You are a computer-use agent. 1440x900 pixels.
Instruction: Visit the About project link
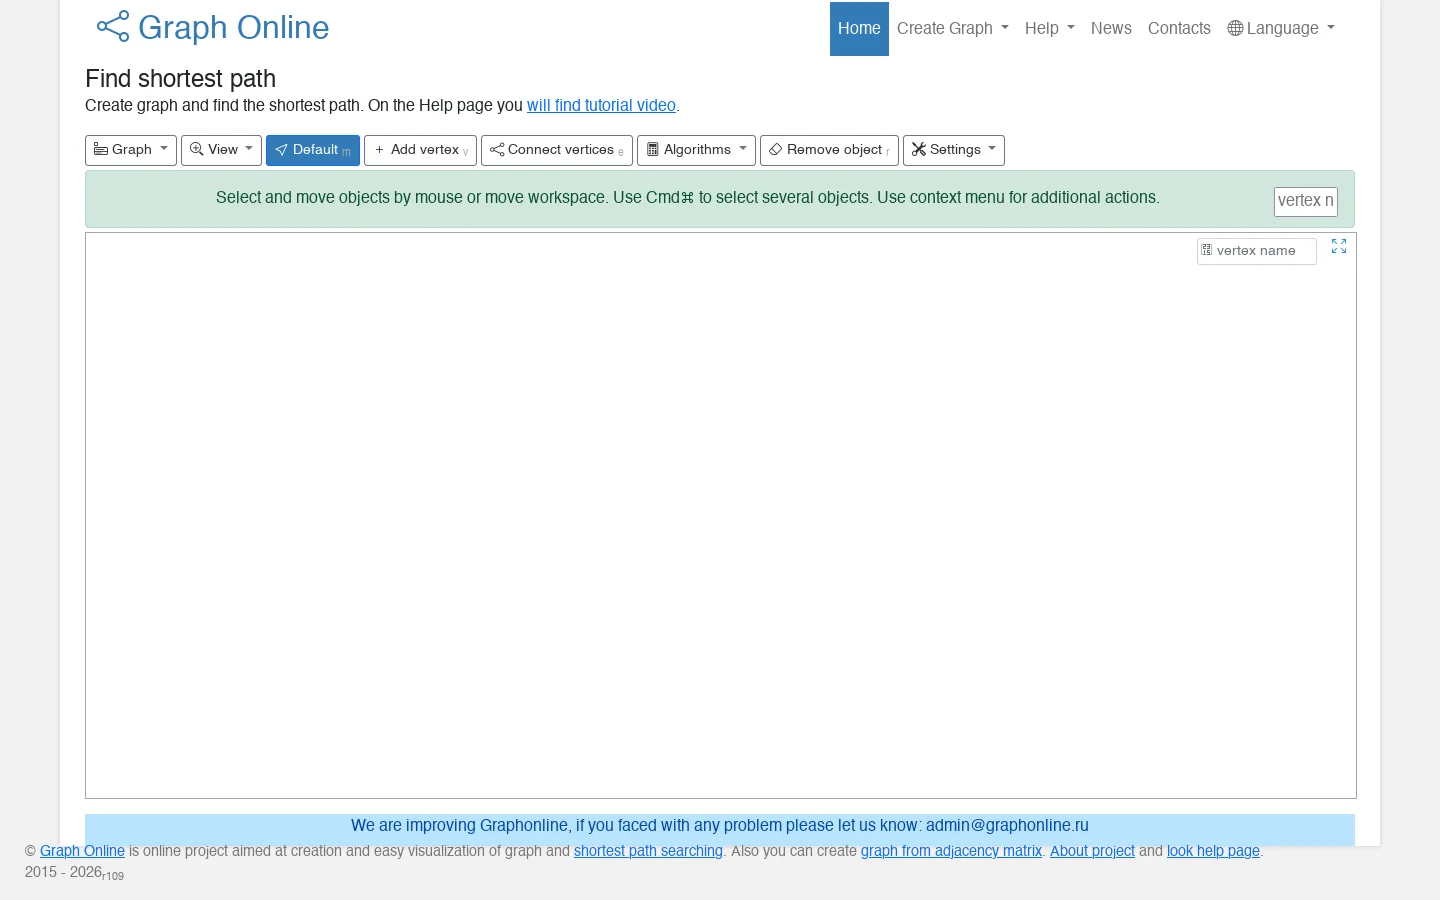pos(1092,851)
